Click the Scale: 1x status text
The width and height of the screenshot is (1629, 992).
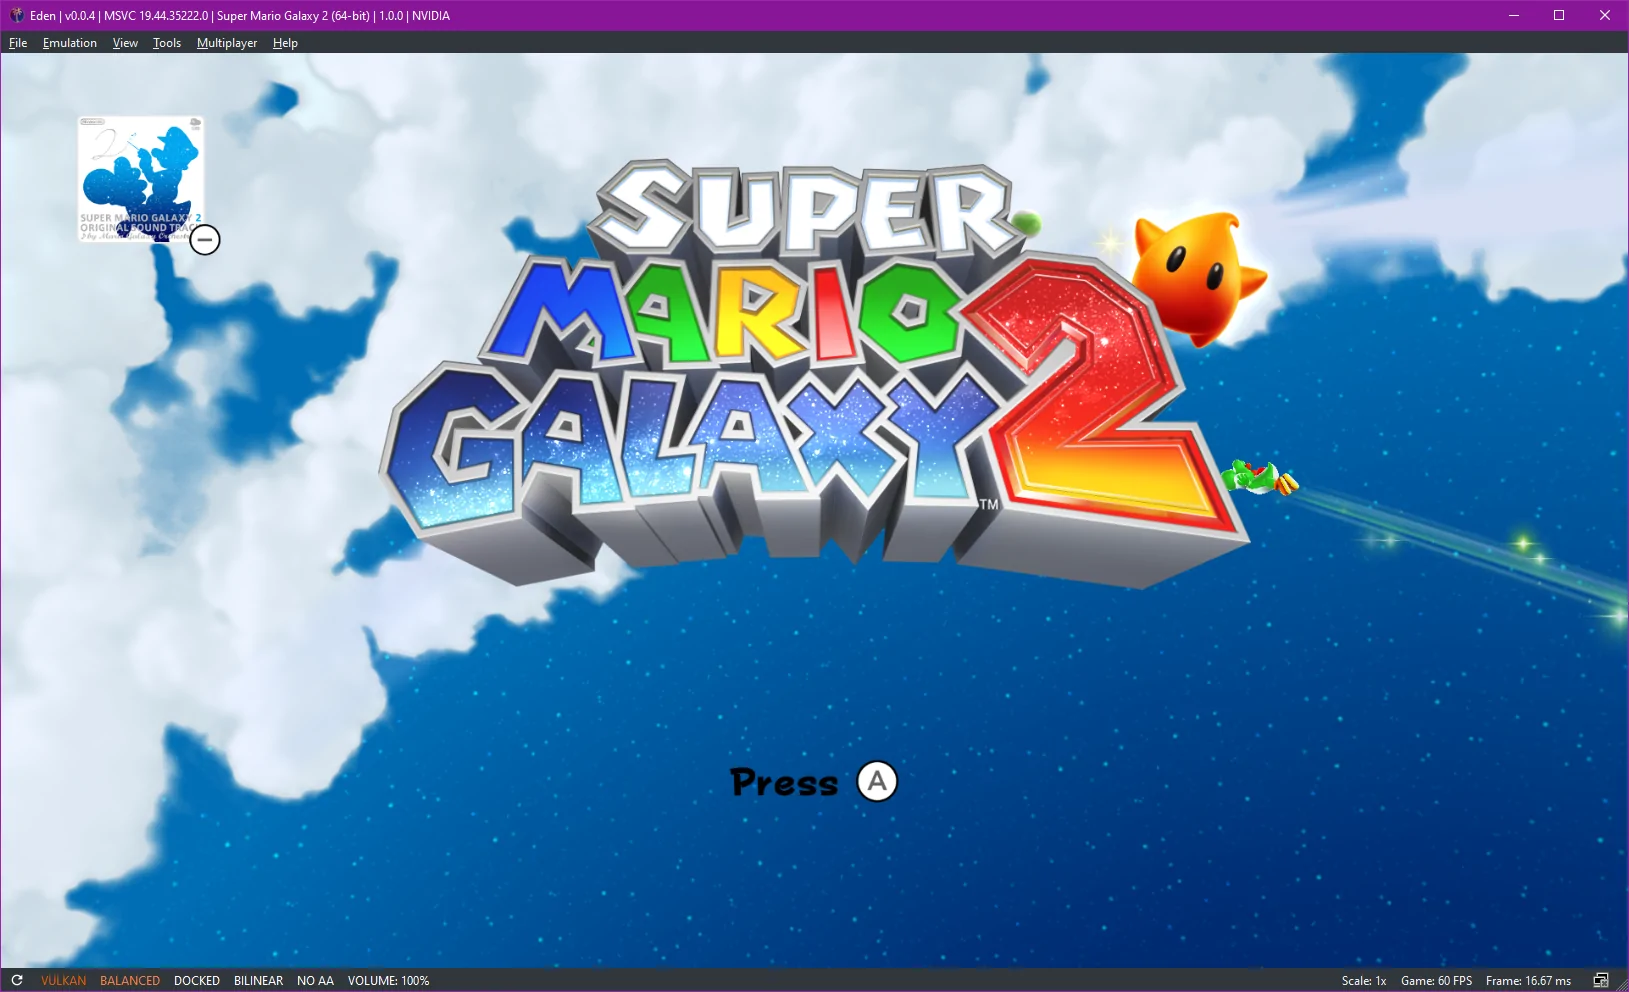tap(1364, 981)
